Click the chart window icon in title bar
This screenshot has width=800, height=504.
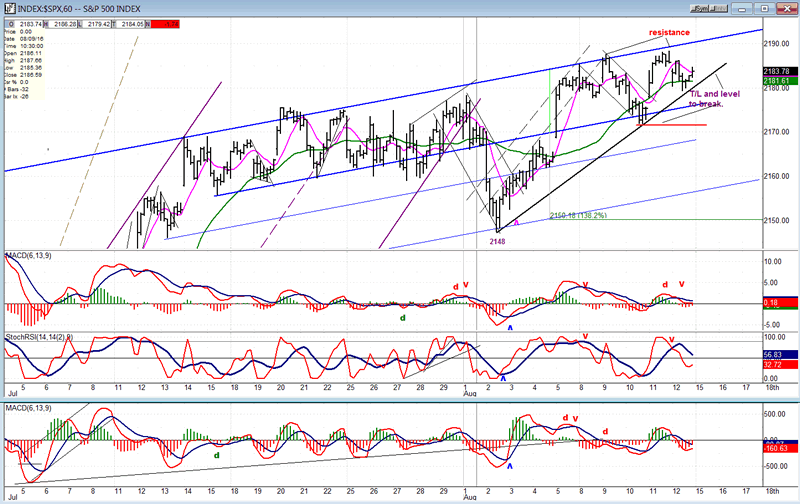8,7
